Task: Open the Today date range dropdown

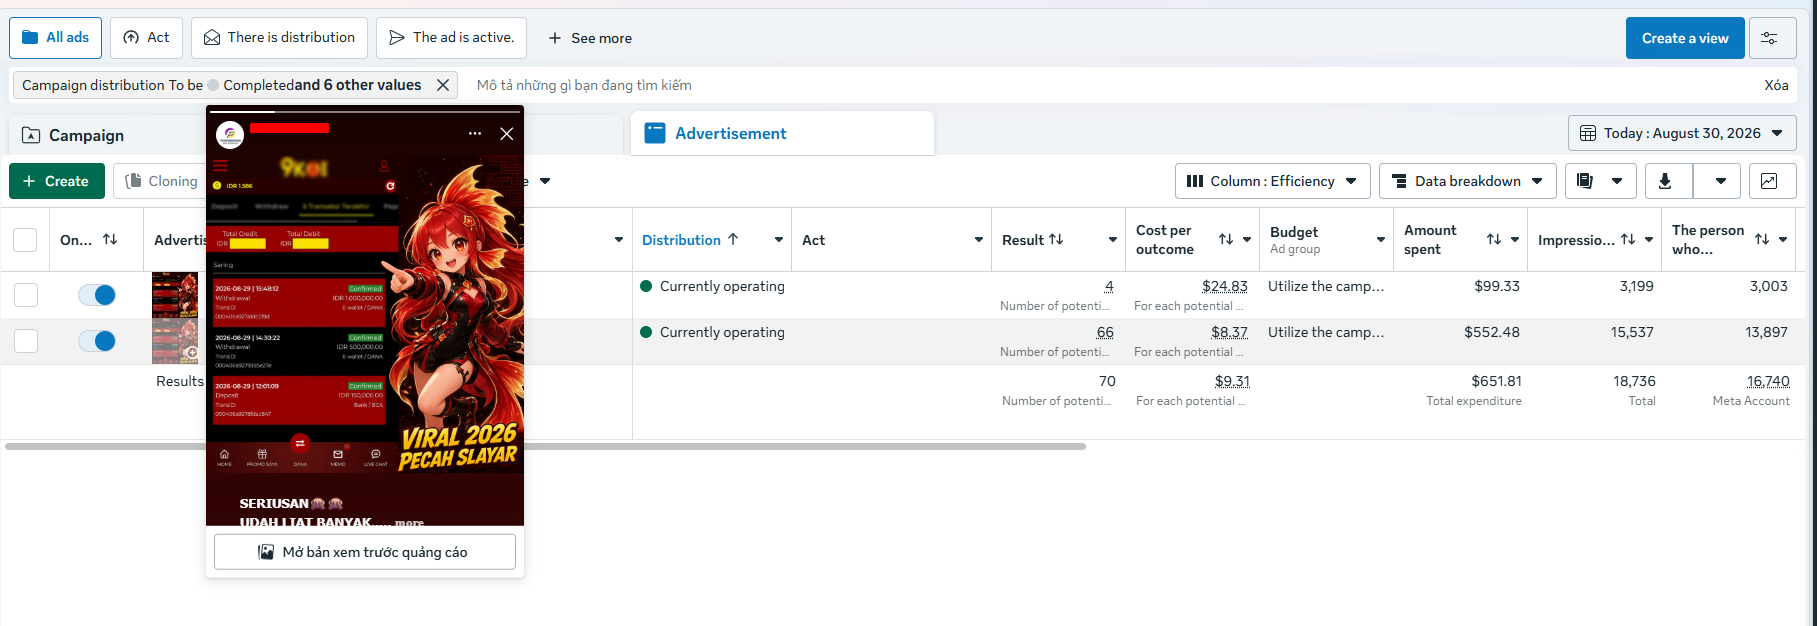Action: 1682,133
